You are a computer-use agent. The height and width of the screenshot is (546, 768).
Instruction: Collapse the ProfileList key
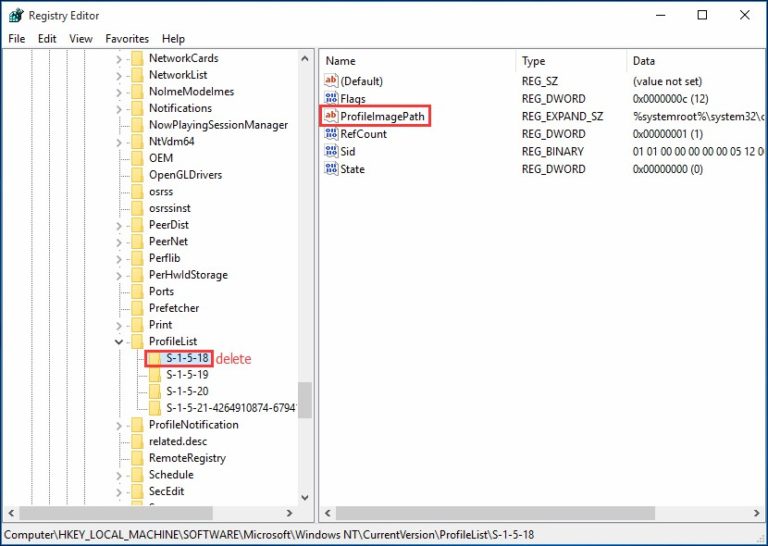[119, 342]
